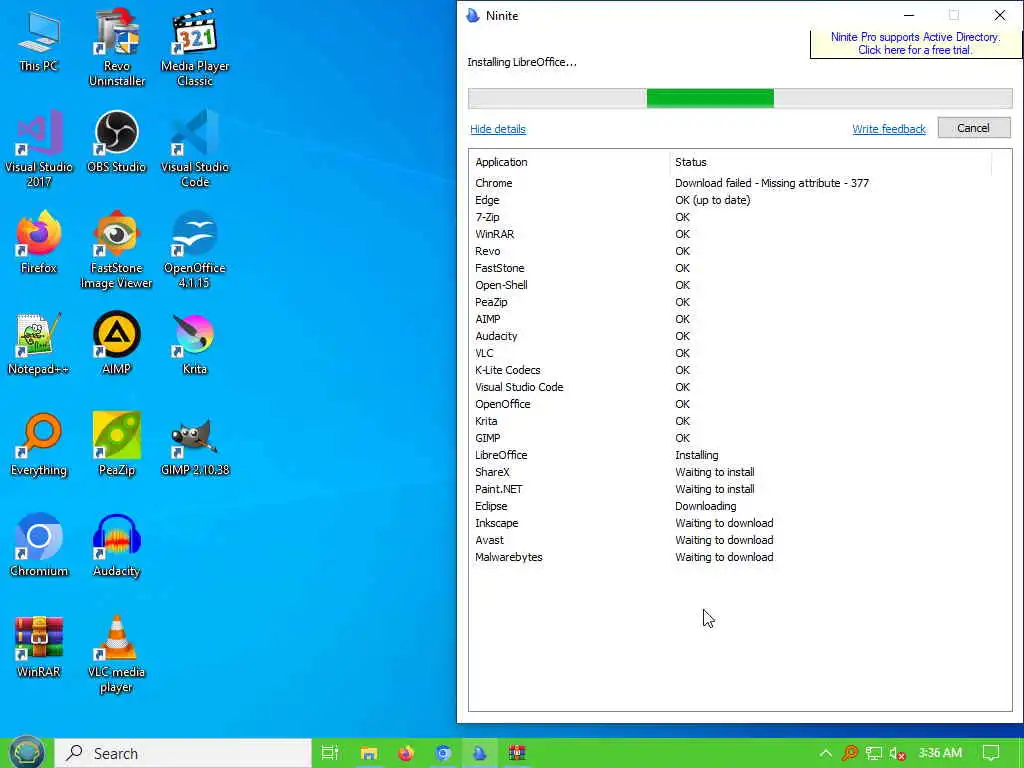The height and width of the screenshot is (768, 1024).
Task: Select the Krita desktop icon
Action: click(x=195, y=344)
